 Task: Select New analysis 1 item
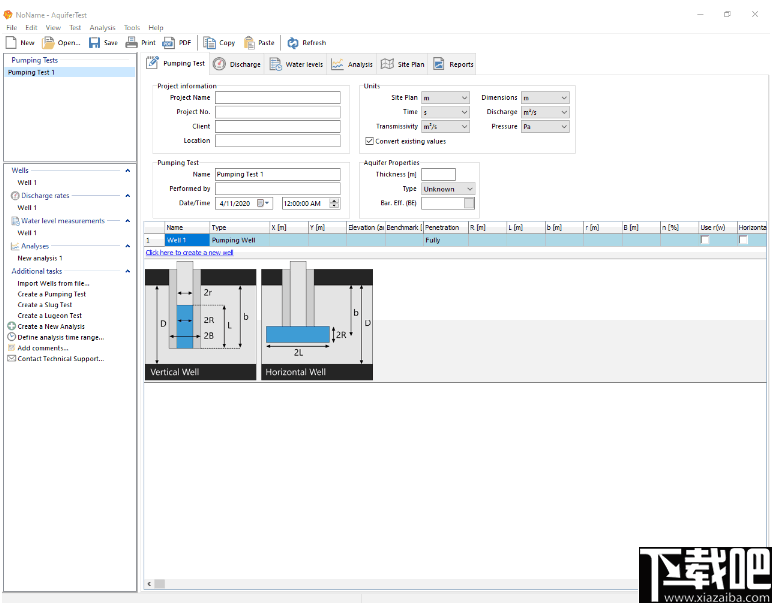click(x=40, y=258)
